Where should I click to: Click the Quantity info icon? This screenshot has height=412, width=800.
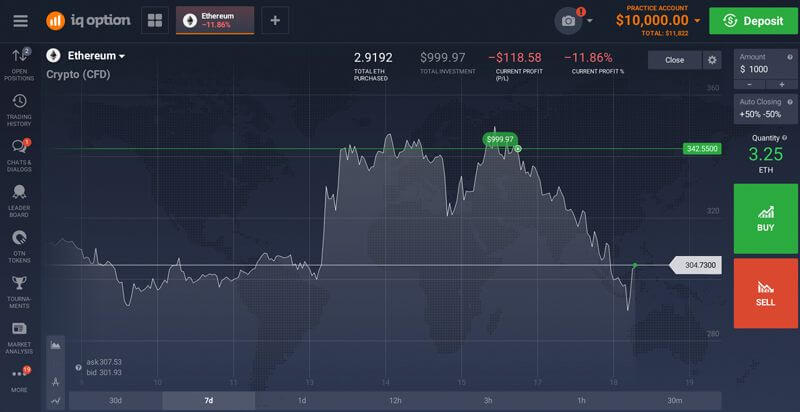tap(784, 138)
